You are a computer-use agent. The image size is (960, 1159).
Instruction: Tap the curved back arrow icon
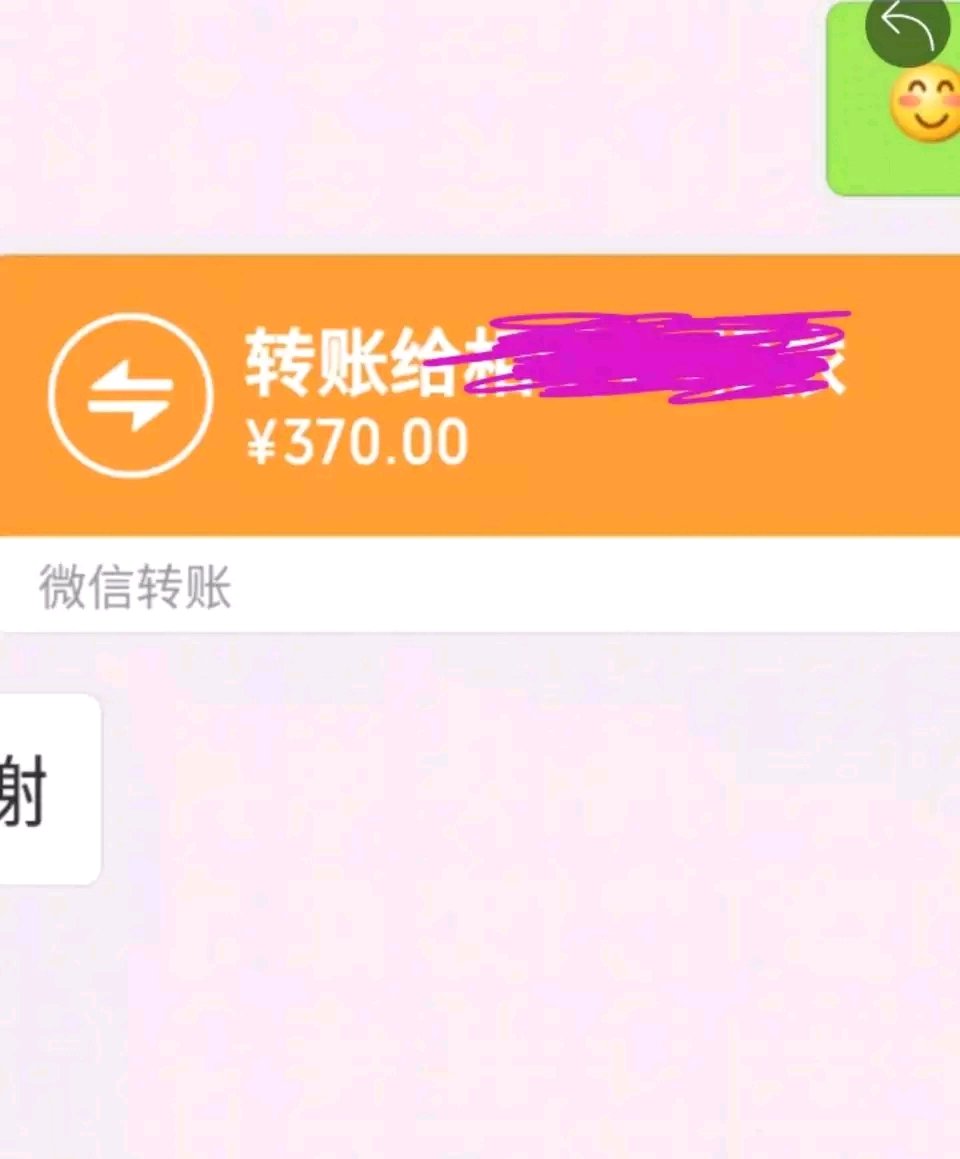pyautogui.click(x=908, y=25)
